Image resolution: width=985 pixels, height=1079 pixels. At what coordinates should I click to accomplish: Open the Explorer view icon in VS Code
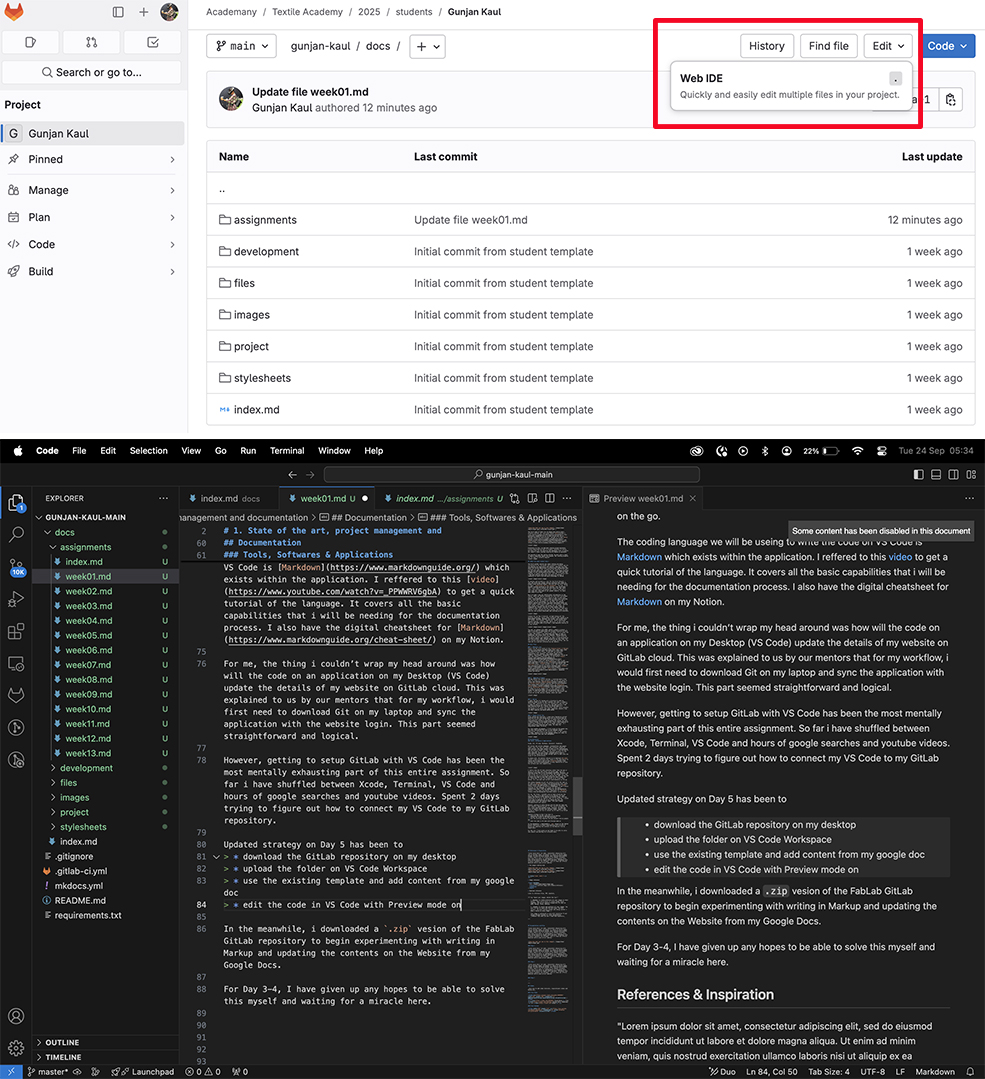tap(17, 503)
